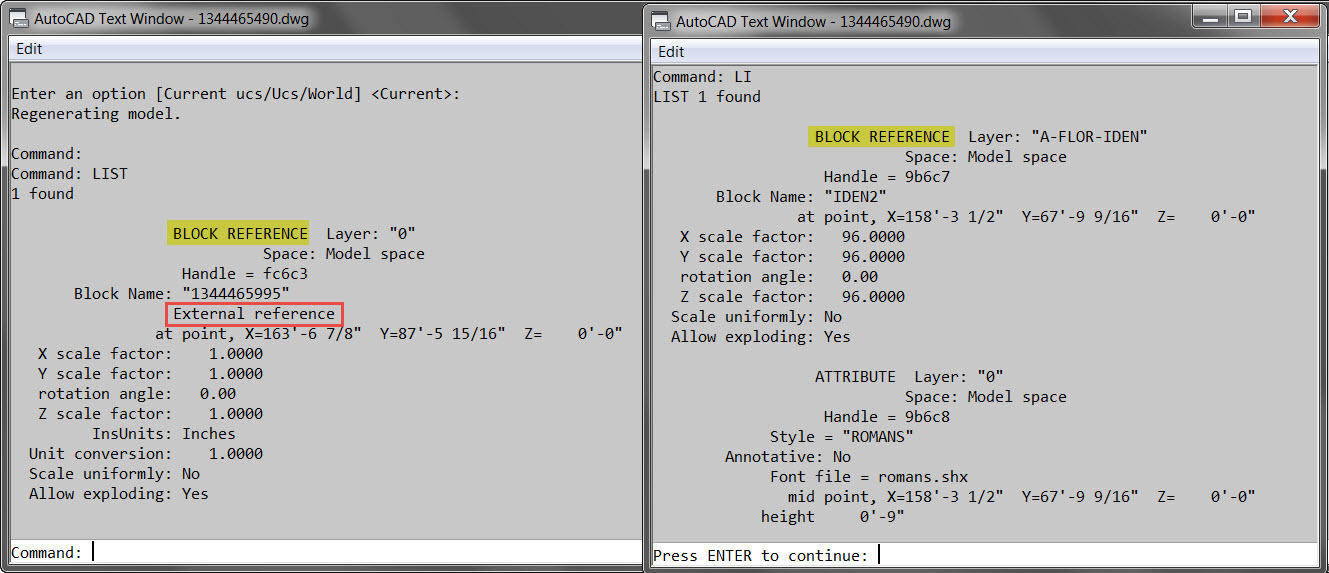The width and height of the screenshot is (1329, 573).
Task: Click 'Allow exploding: Yes' in right window
Action: 761,337
